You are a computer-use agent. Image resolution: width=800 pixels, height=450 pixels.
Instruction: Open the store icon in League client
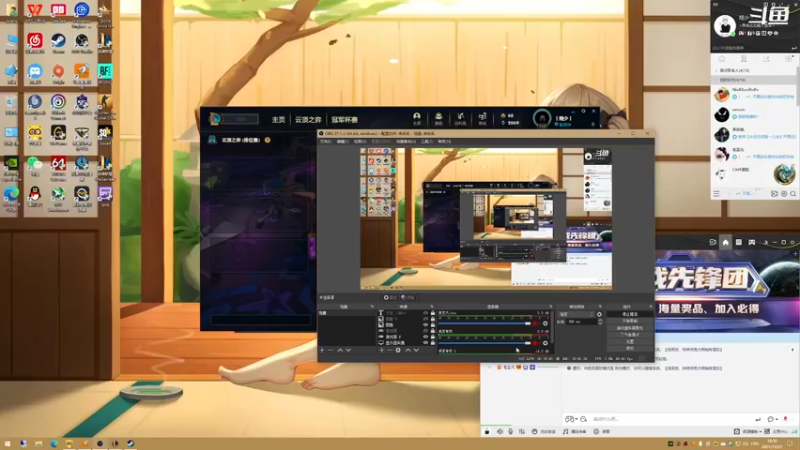pyautogui.click(x=482, y=118)
